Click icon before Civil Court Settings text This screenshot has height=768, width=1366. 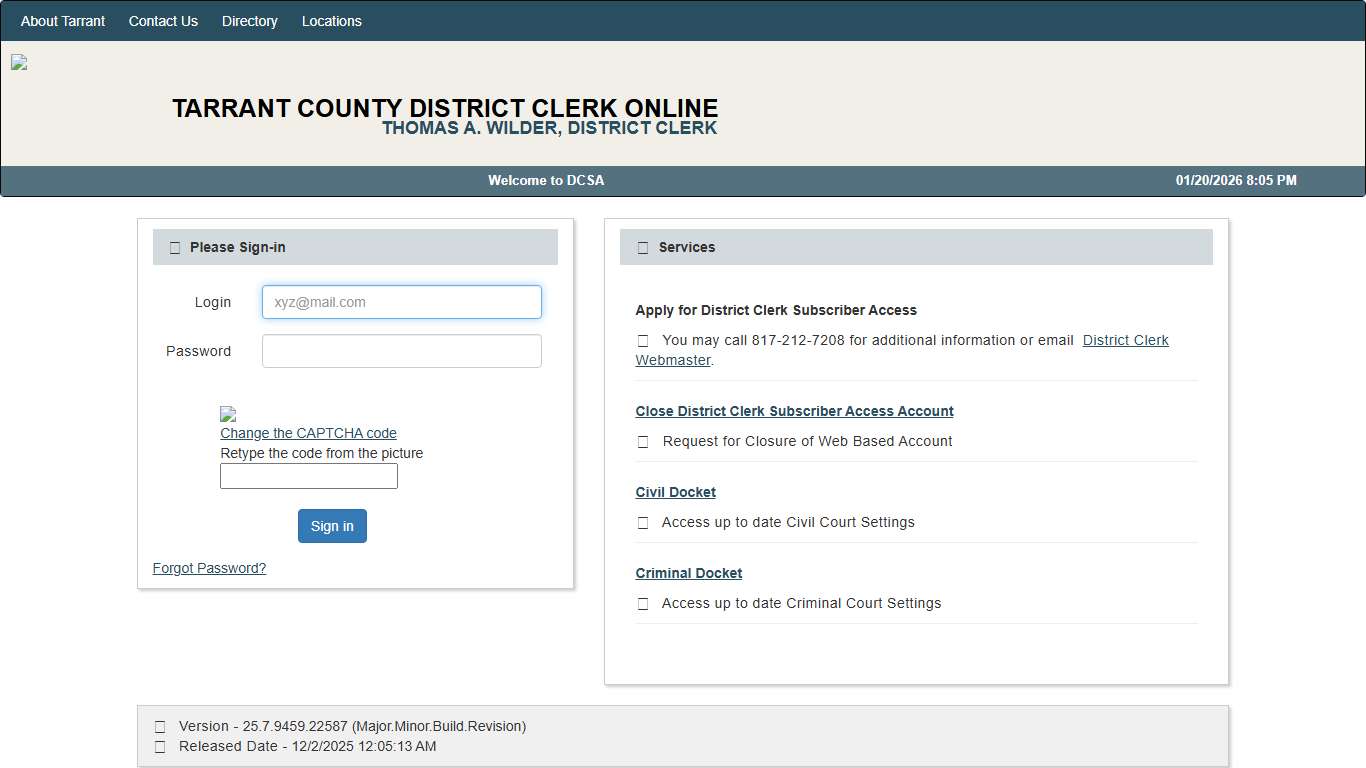[643, 523]
